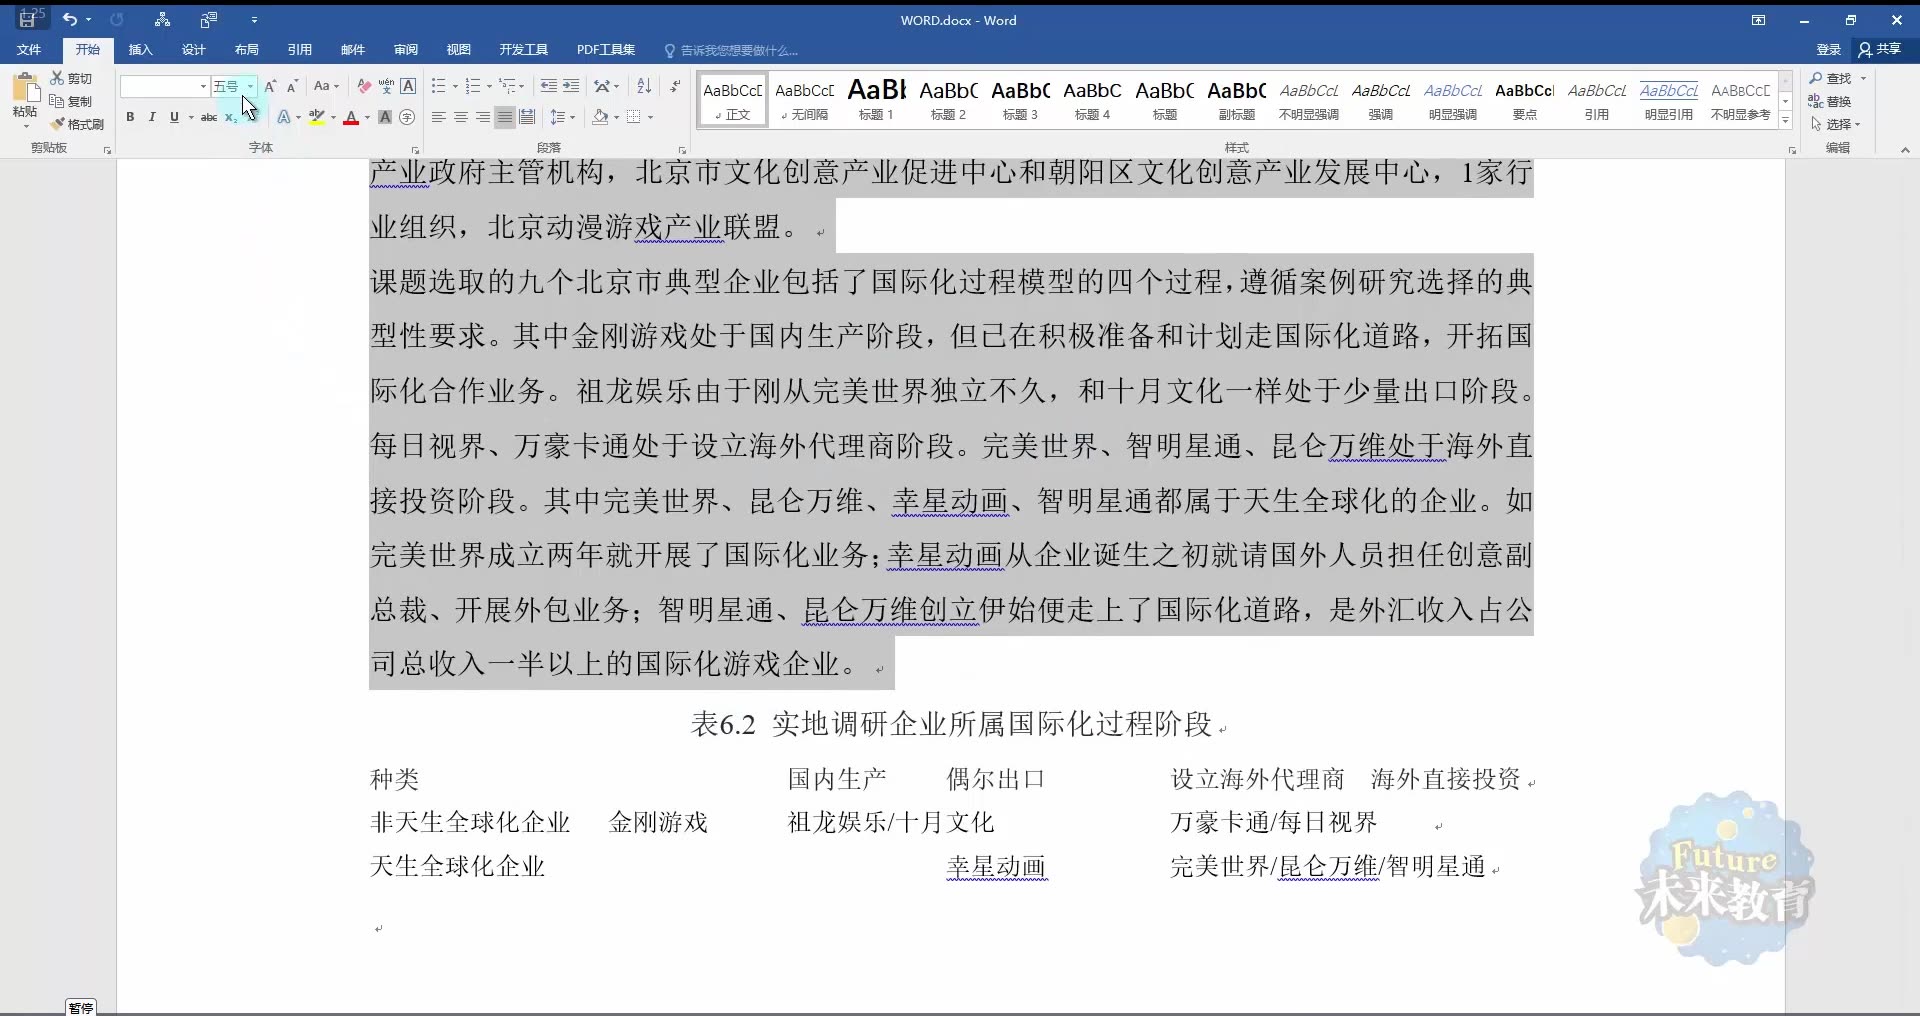Apply character shading (gray A) icon
This screenshot has height=1016, width=1920.
385,117
